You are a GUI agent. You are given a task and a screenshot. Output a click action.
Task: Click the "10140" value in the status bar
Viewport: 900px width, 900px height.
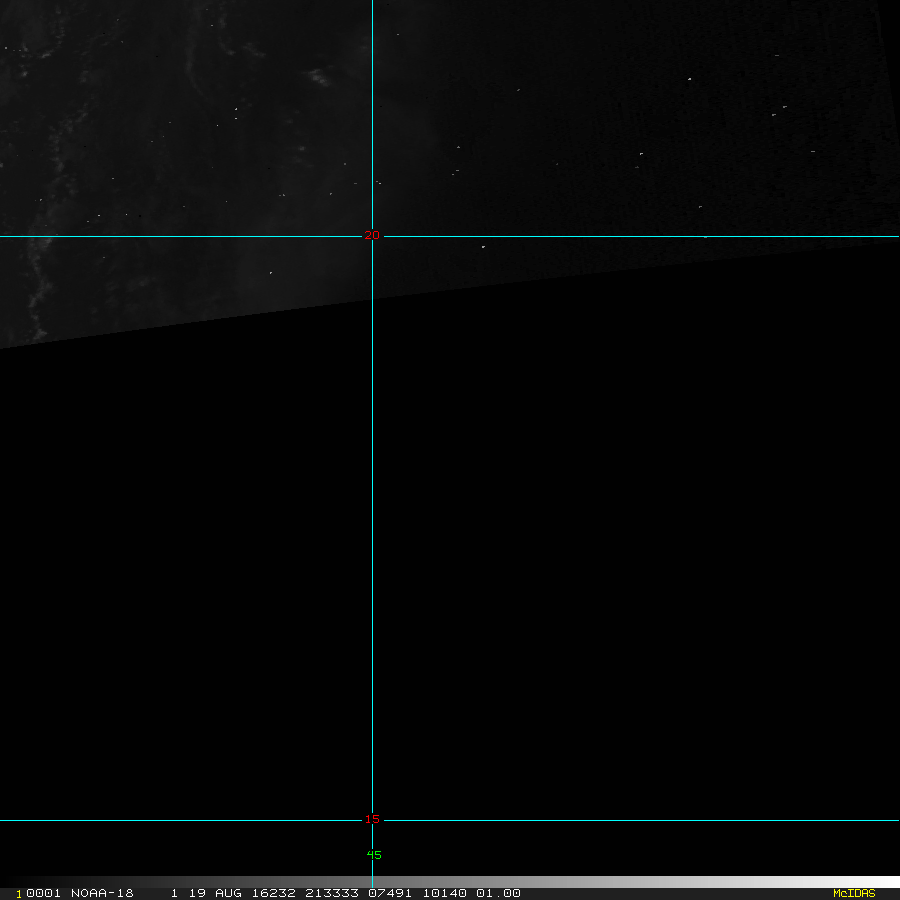click(x=445, y=893)
